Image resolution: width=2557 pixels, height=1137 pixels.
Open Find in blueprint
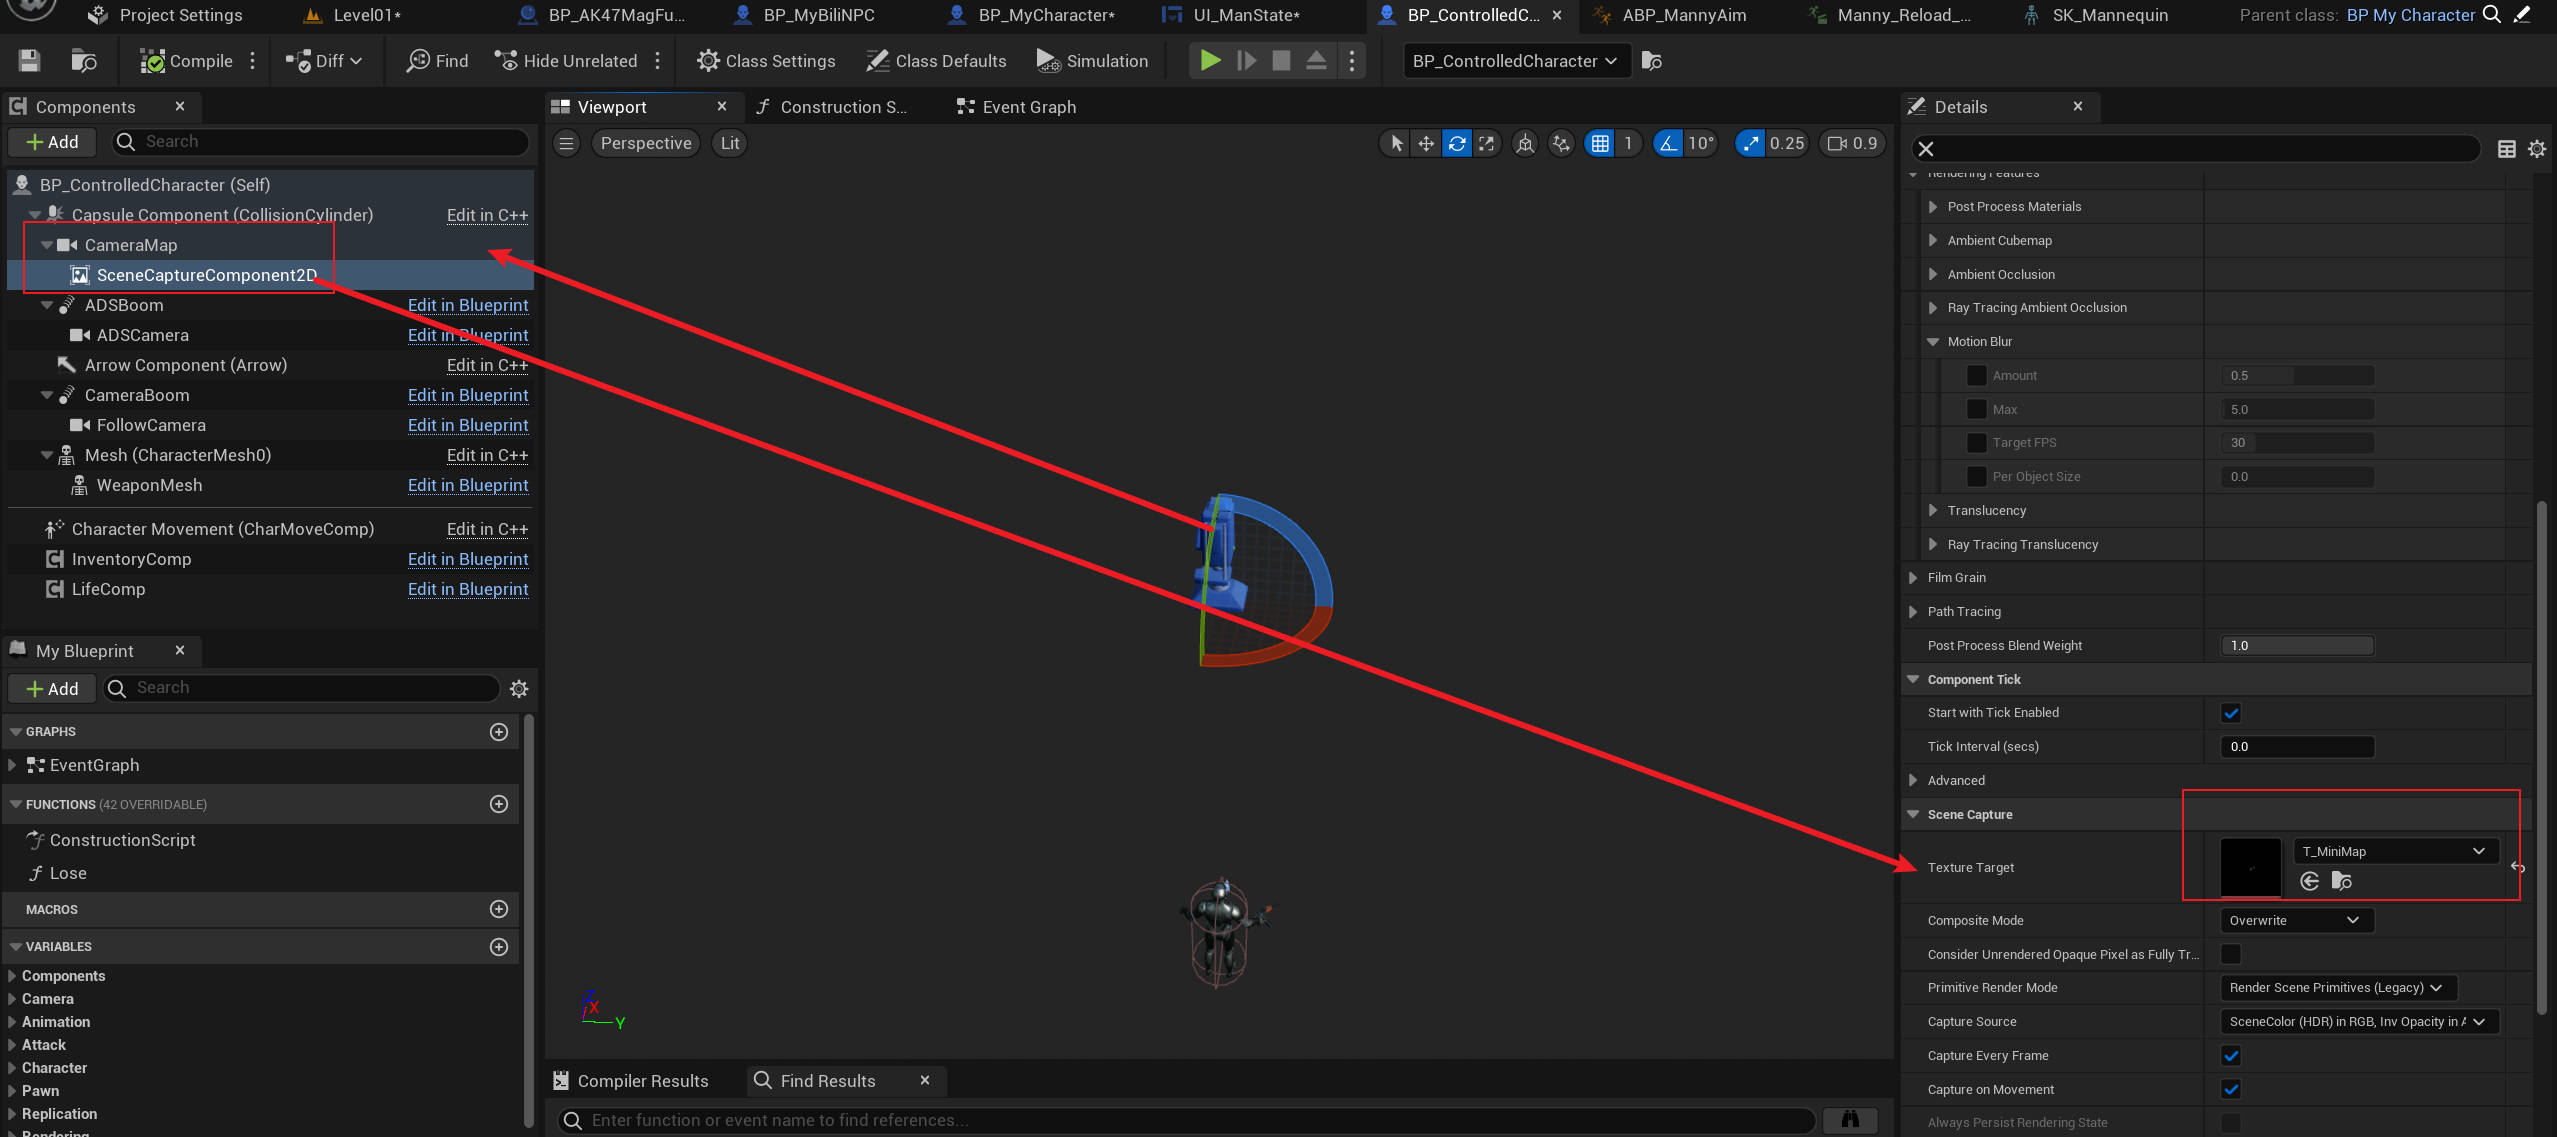(437, 61)
